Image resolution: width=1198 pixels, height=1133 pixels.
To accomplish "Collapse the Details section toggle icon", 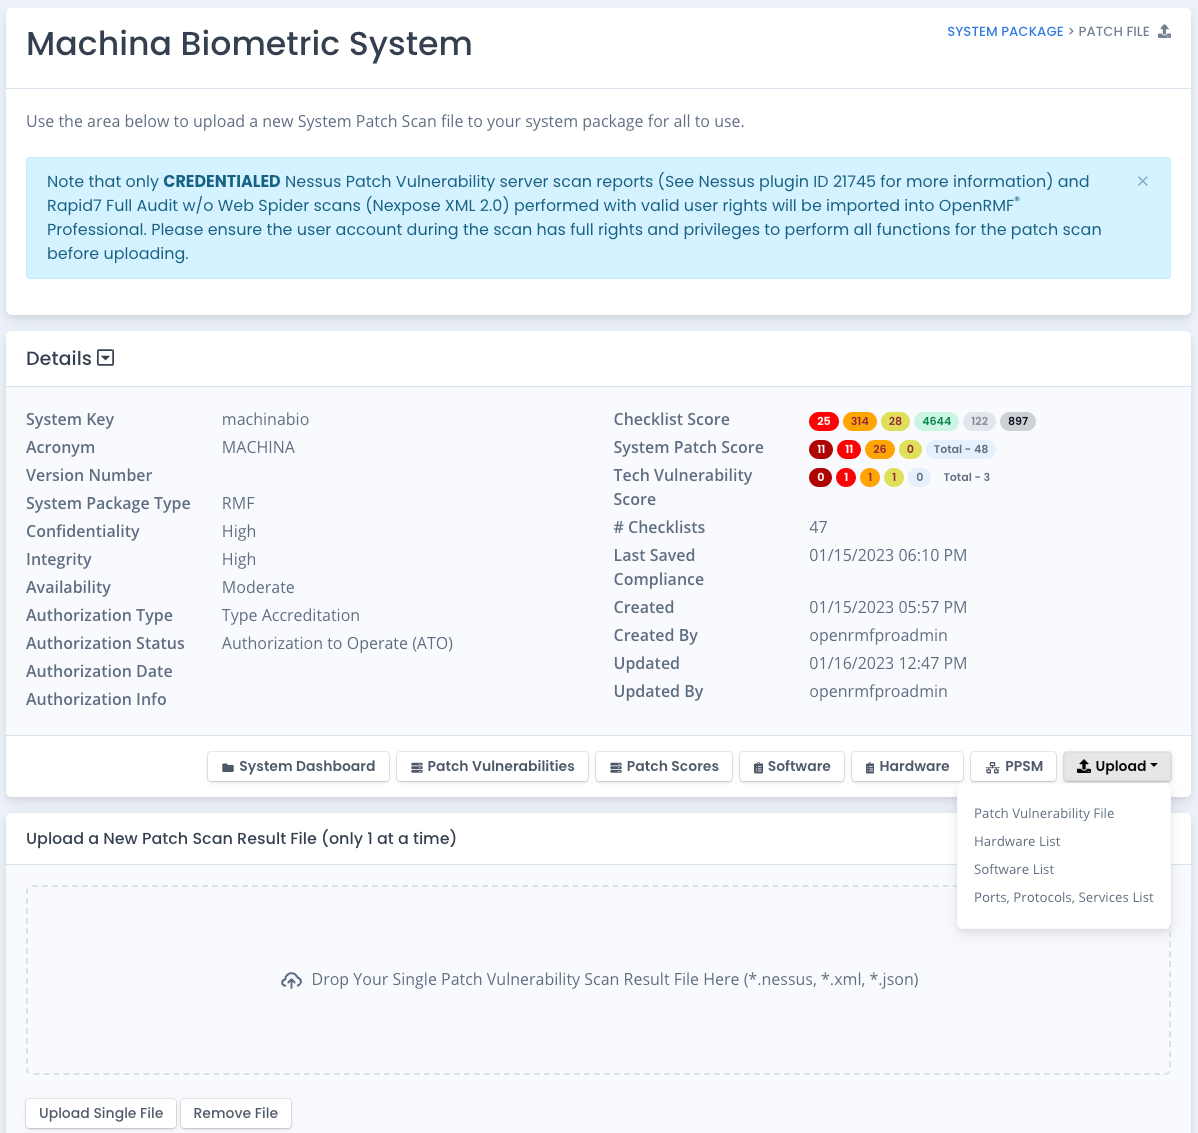I will 106,358.
